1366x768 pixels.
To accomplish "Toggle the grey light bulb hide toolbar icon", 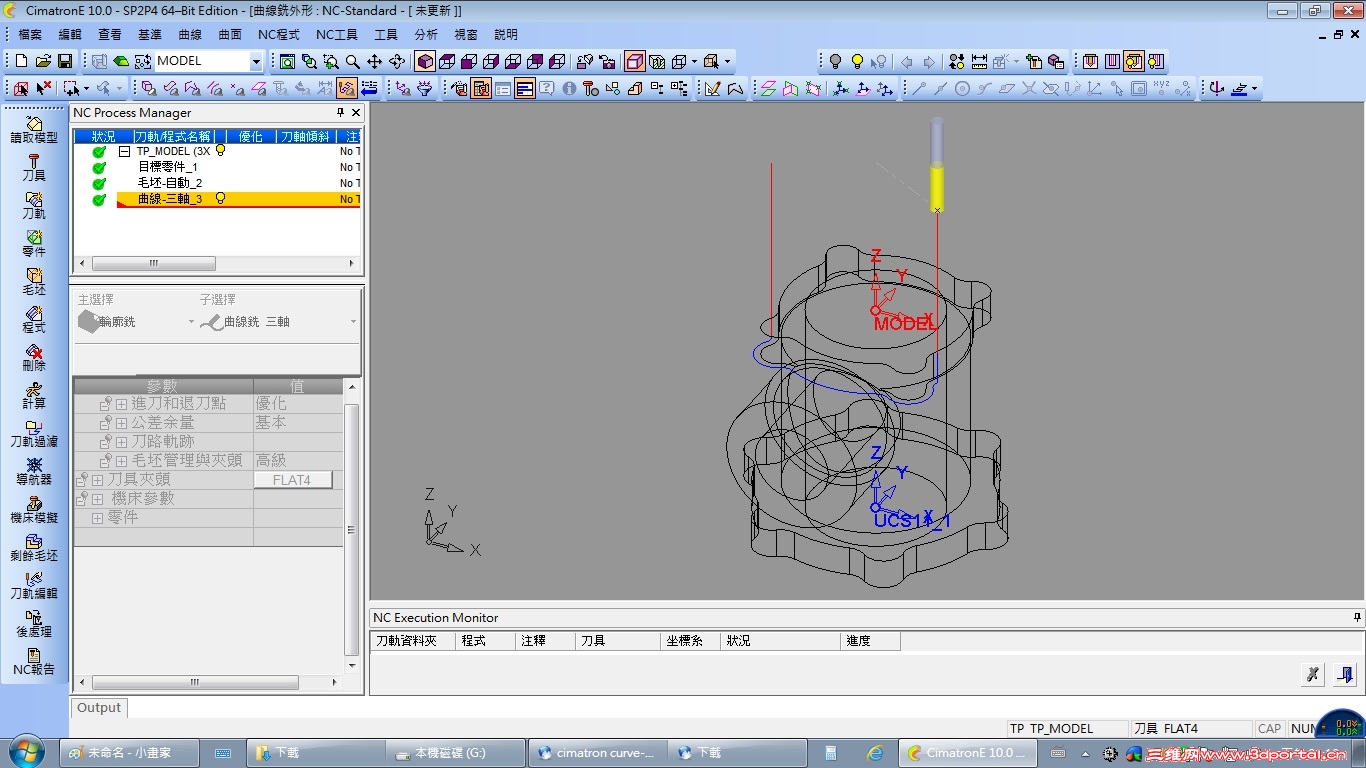I will point(836,61).
